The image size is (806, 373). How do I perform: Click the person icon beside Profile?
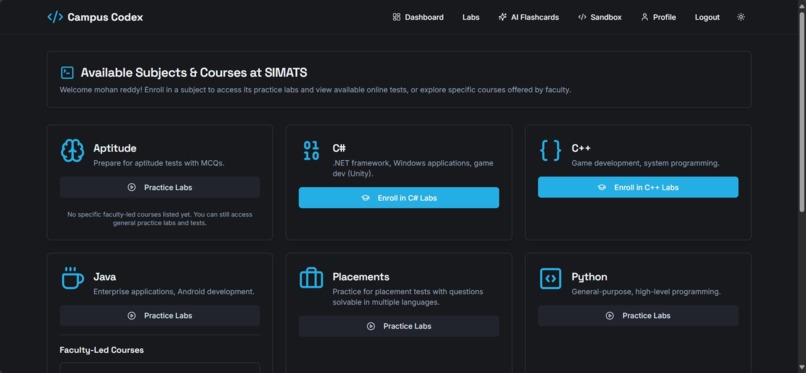[645, 17]
